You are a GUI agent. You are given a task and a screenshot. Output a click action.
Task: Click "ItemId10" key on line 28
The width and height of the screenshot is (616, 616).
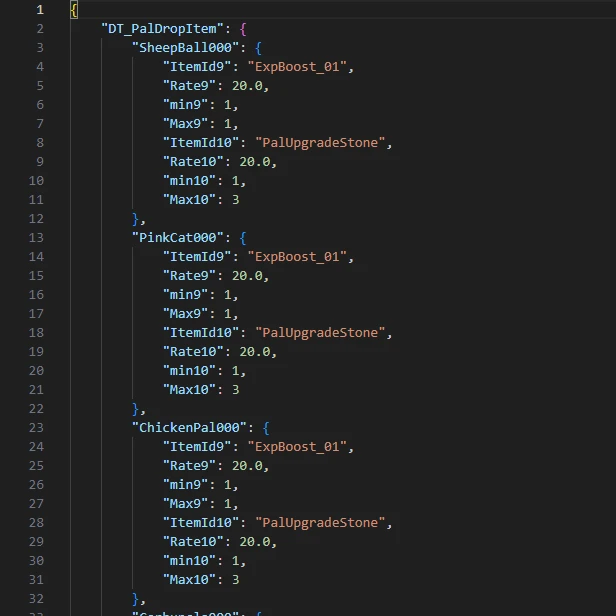(201, 523)
